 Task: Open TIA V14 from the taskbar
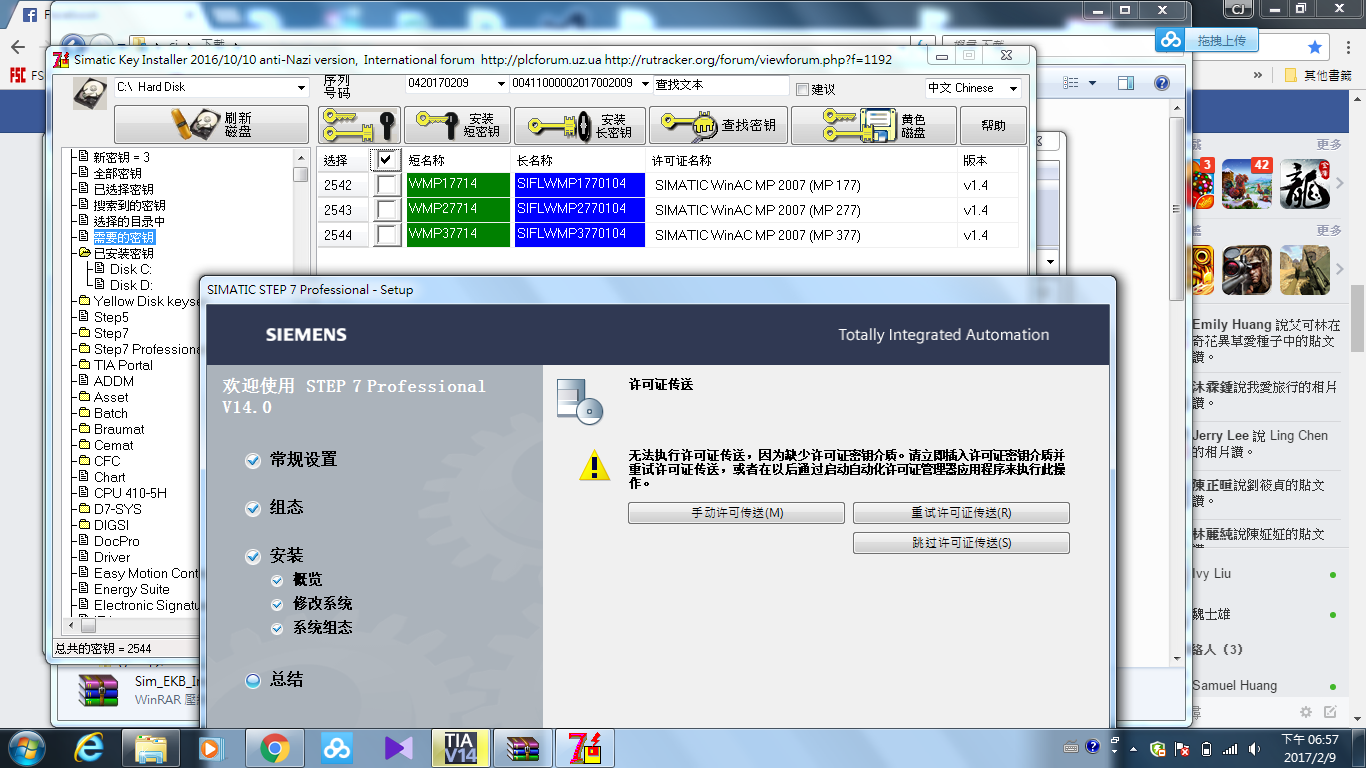click(460, 748)
